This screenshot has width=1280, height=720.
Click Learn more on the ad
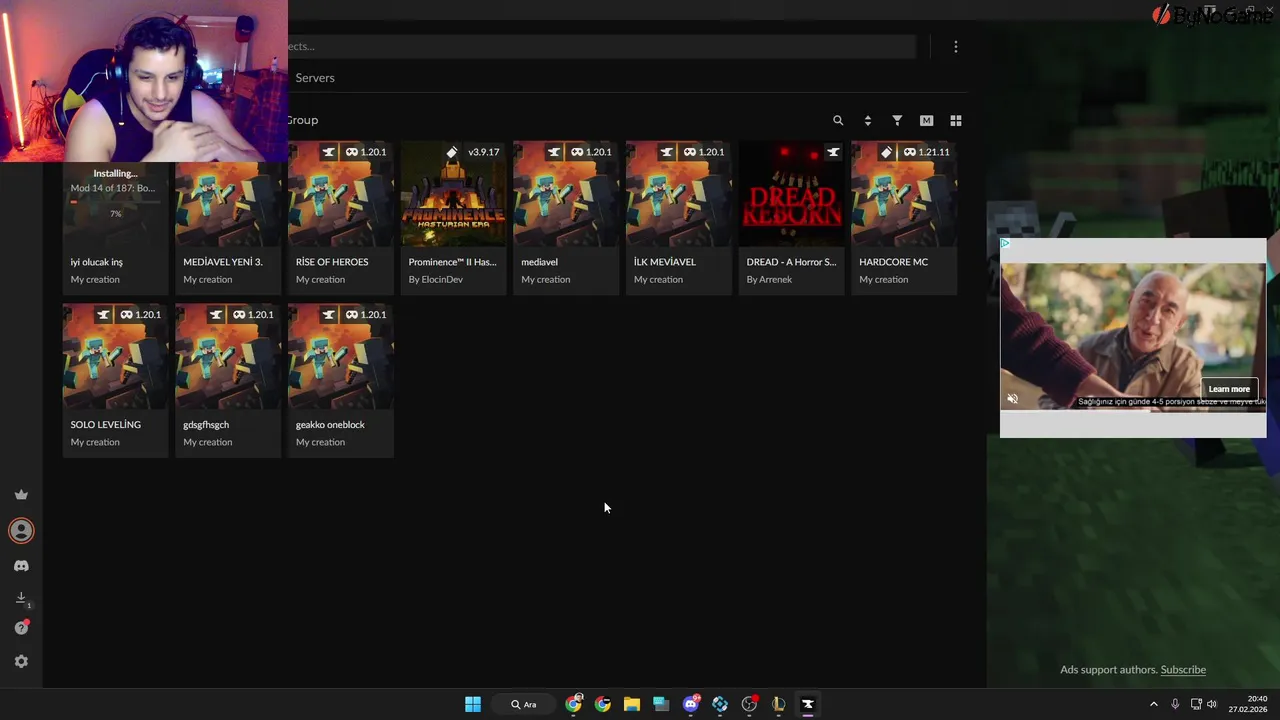pyautogui.click(x=1229, y=389)
